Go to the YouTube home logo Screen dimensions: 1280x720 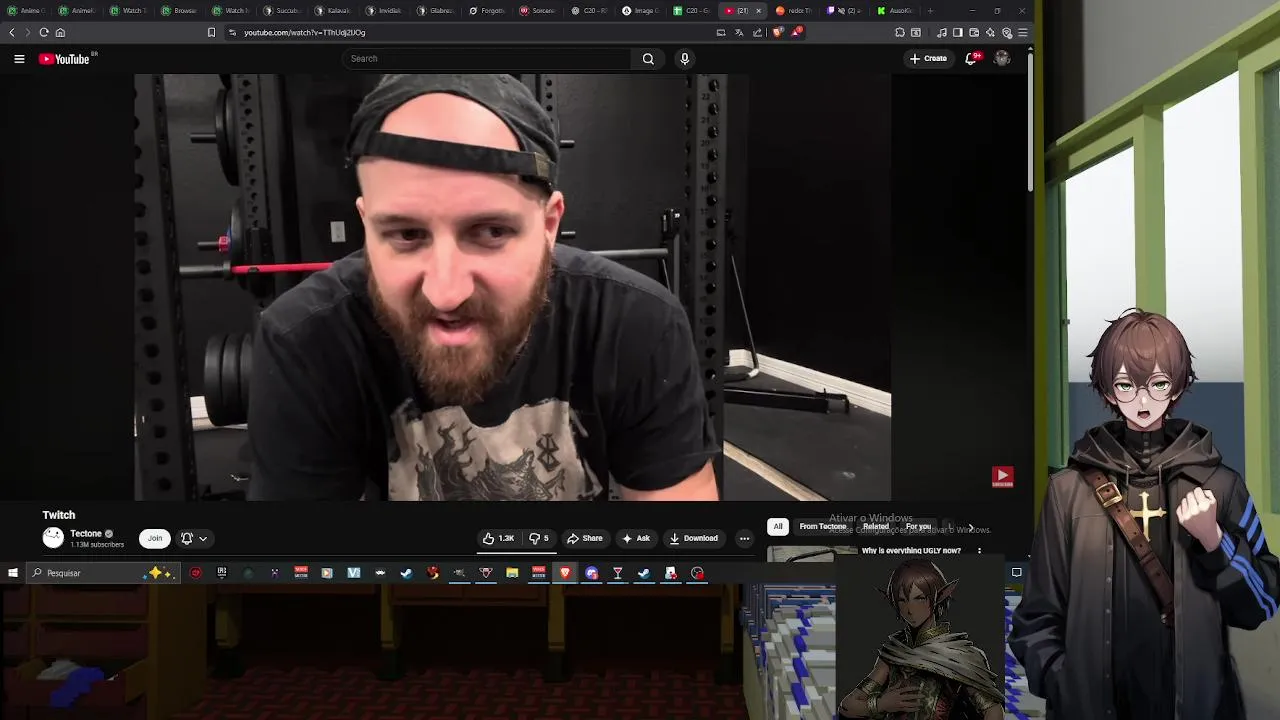(65, 59)
